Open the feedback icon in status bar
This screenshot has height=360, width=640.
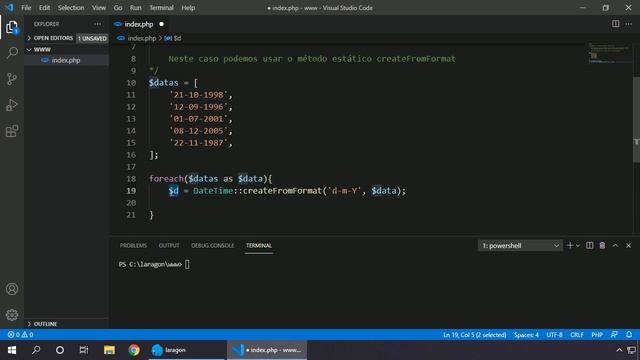coord(614,335)
